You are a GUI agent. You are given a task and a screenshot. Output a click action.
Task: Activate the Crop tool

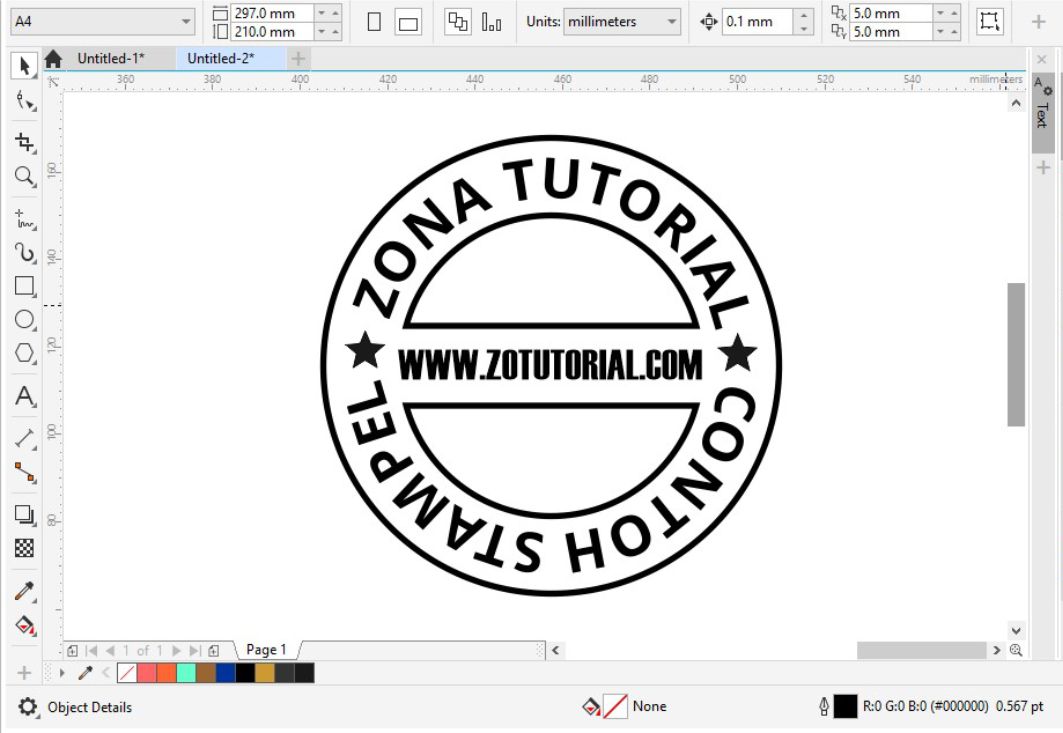coord(23,140)
